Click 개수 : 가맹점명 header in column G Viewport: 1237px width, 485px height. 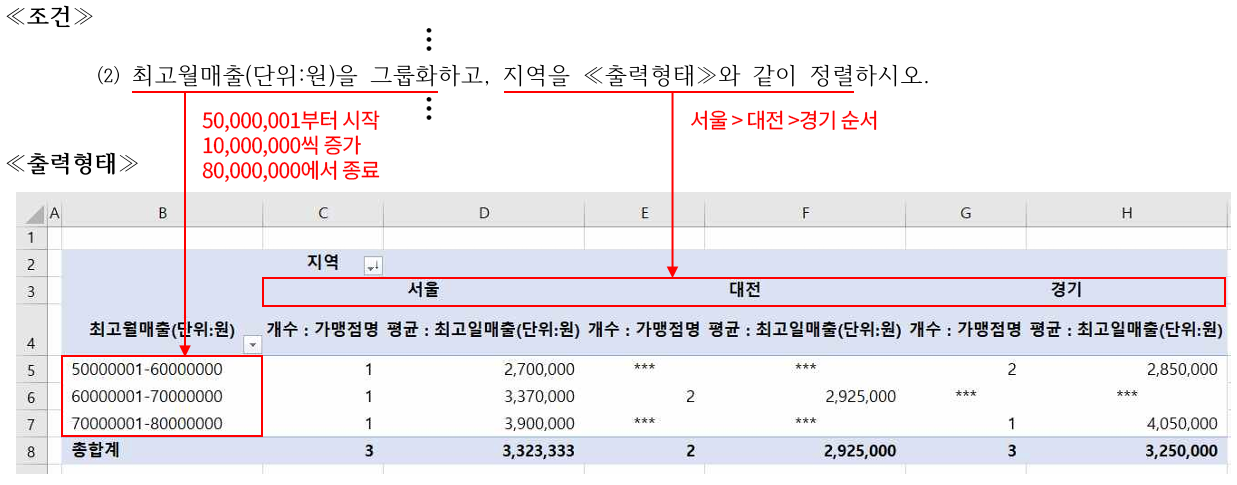[x=965, y=328]
